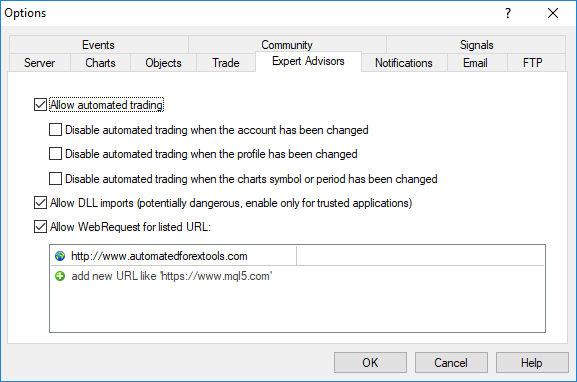The height and width of the screenshot is (382, 577).
Task: Click the Cancel button
Action: 451,362
